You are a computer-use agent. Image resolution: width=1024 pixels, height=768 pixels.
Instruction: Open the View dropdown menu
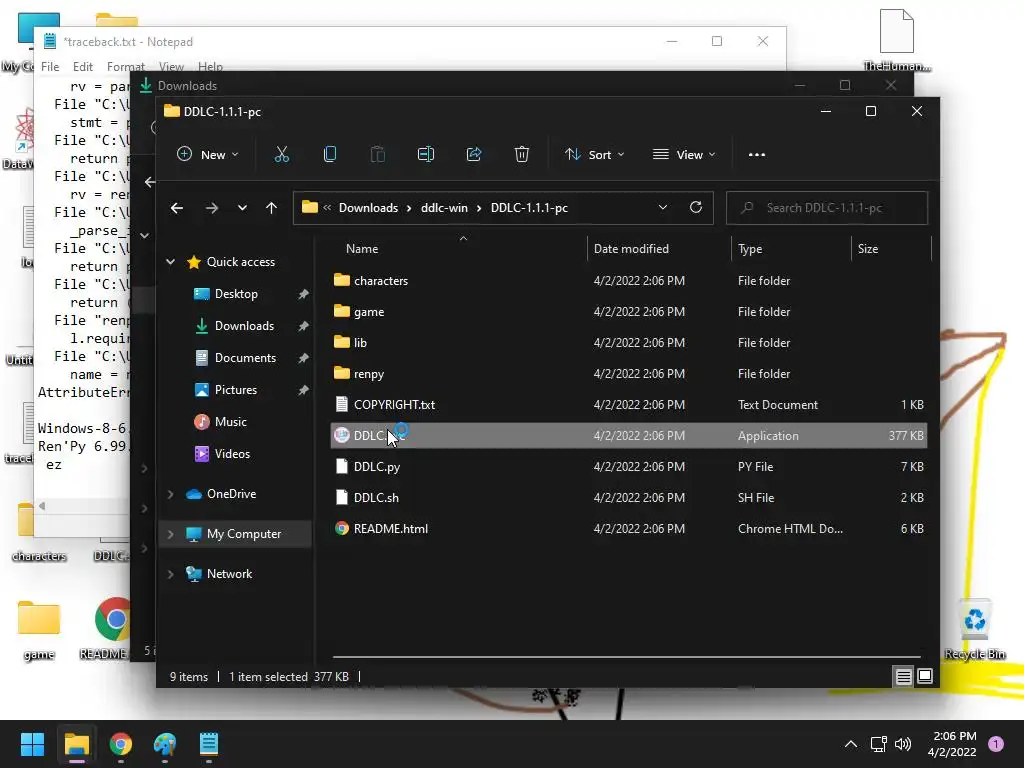click(684, 155)
